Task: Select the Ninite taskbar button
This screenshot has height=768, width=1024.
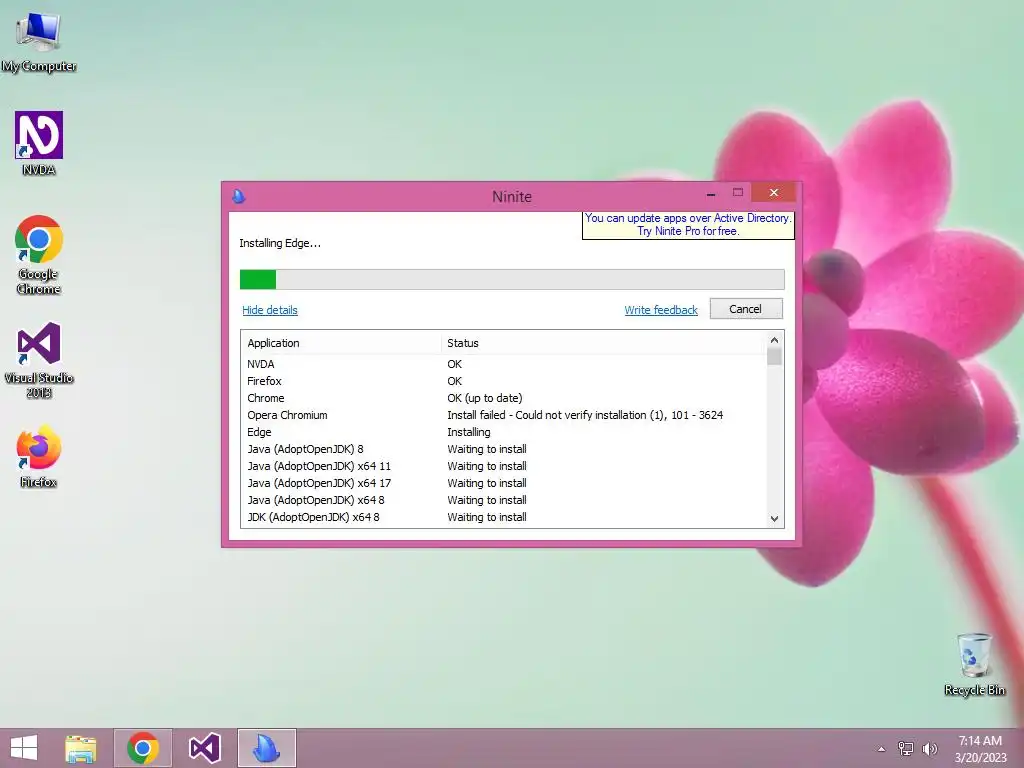Action: click(266, 748)
